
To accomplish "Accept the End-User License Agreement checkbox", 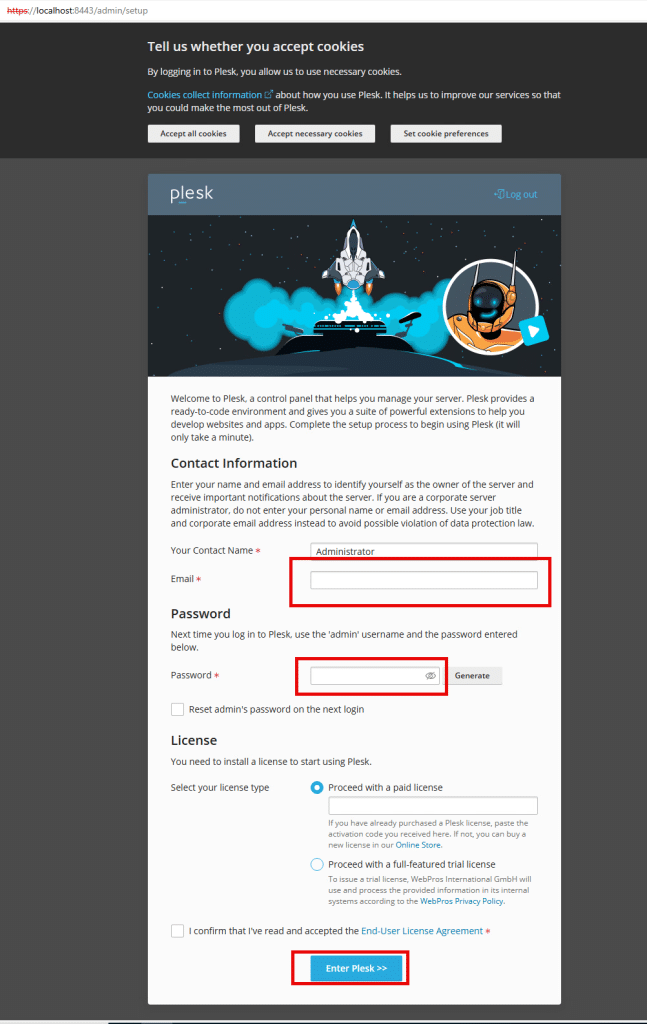I will (x=177, y=931).
